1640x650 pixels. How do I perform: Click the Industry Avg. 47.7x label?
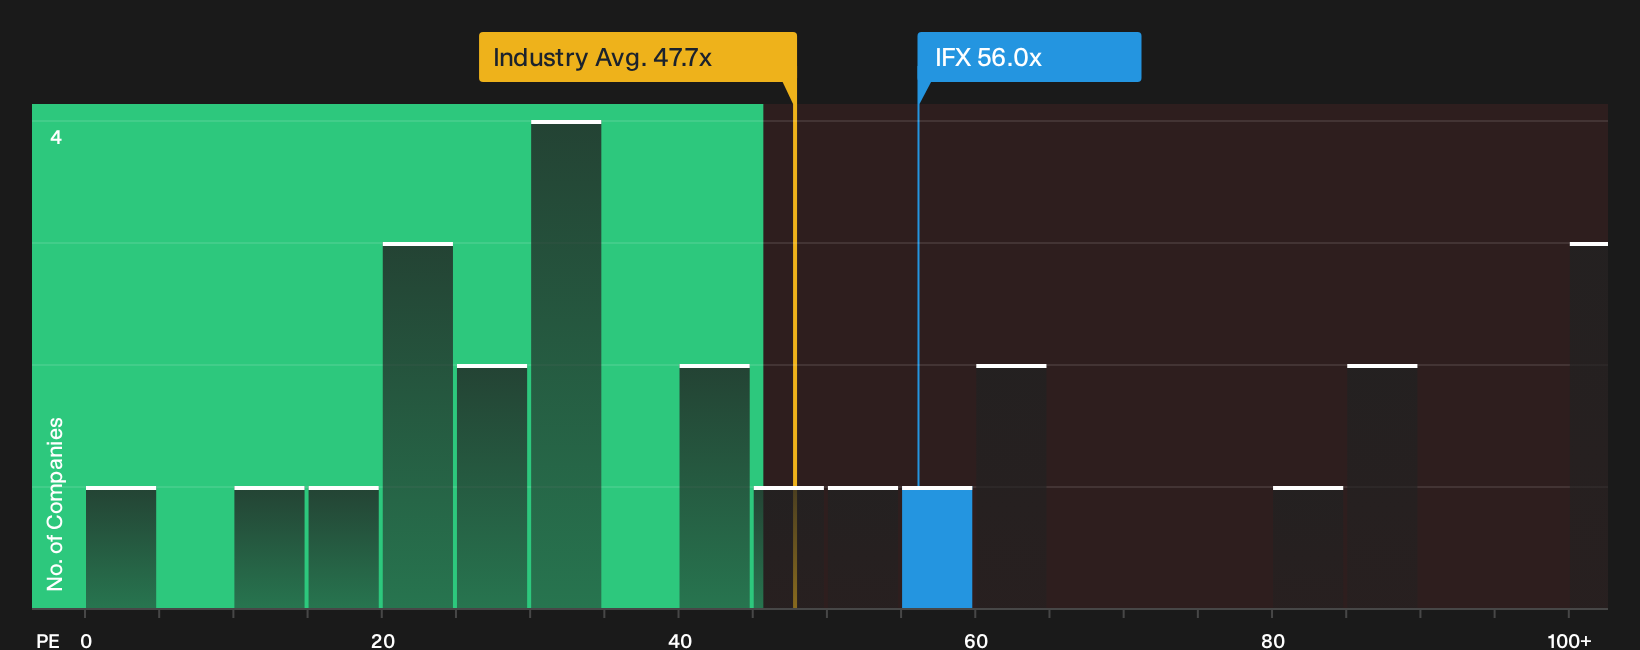point(638,57)
